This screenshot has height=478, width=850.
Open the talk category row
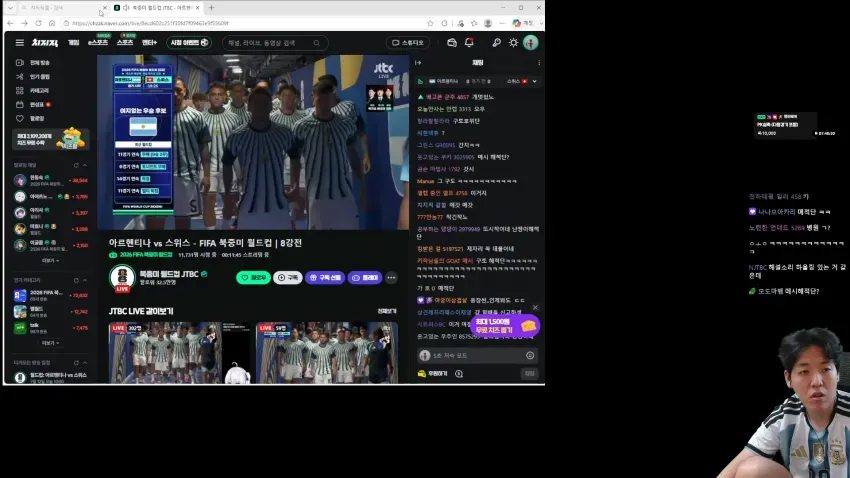(50, 328)
